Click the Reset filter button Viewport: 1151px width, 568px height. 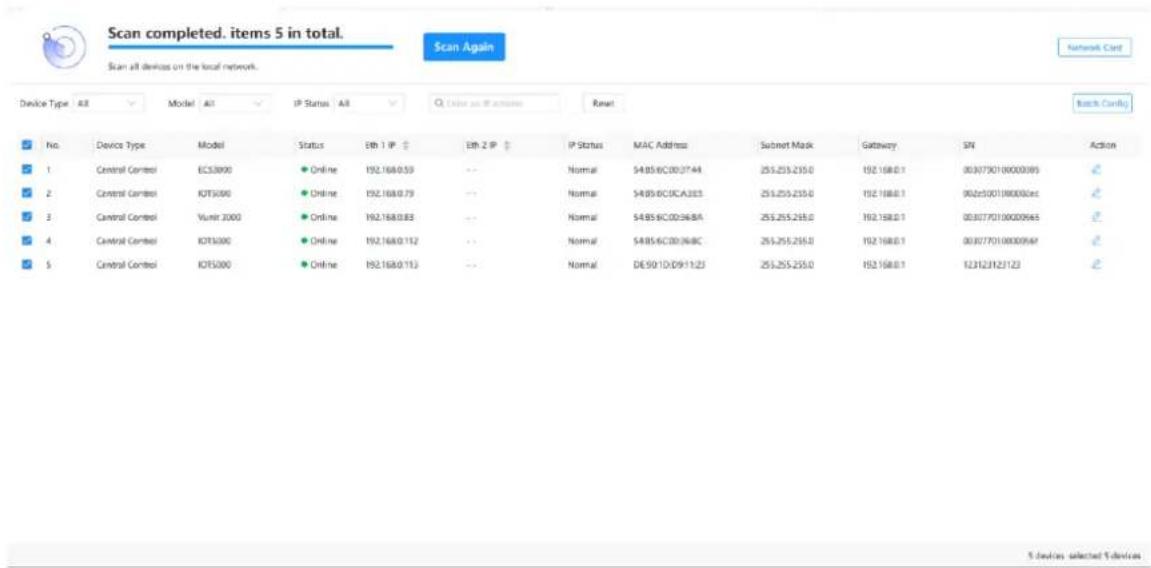603,103
